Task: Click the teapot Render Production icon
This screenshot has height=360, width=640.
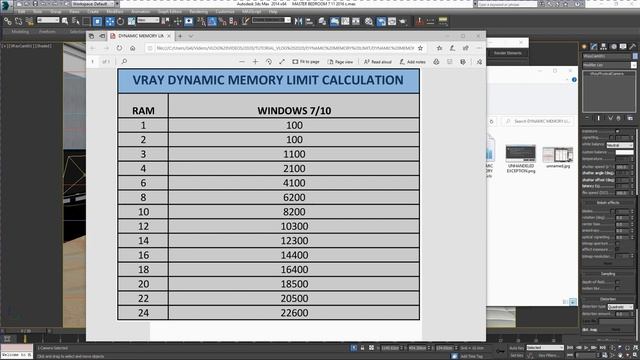Action: point(403,21)
